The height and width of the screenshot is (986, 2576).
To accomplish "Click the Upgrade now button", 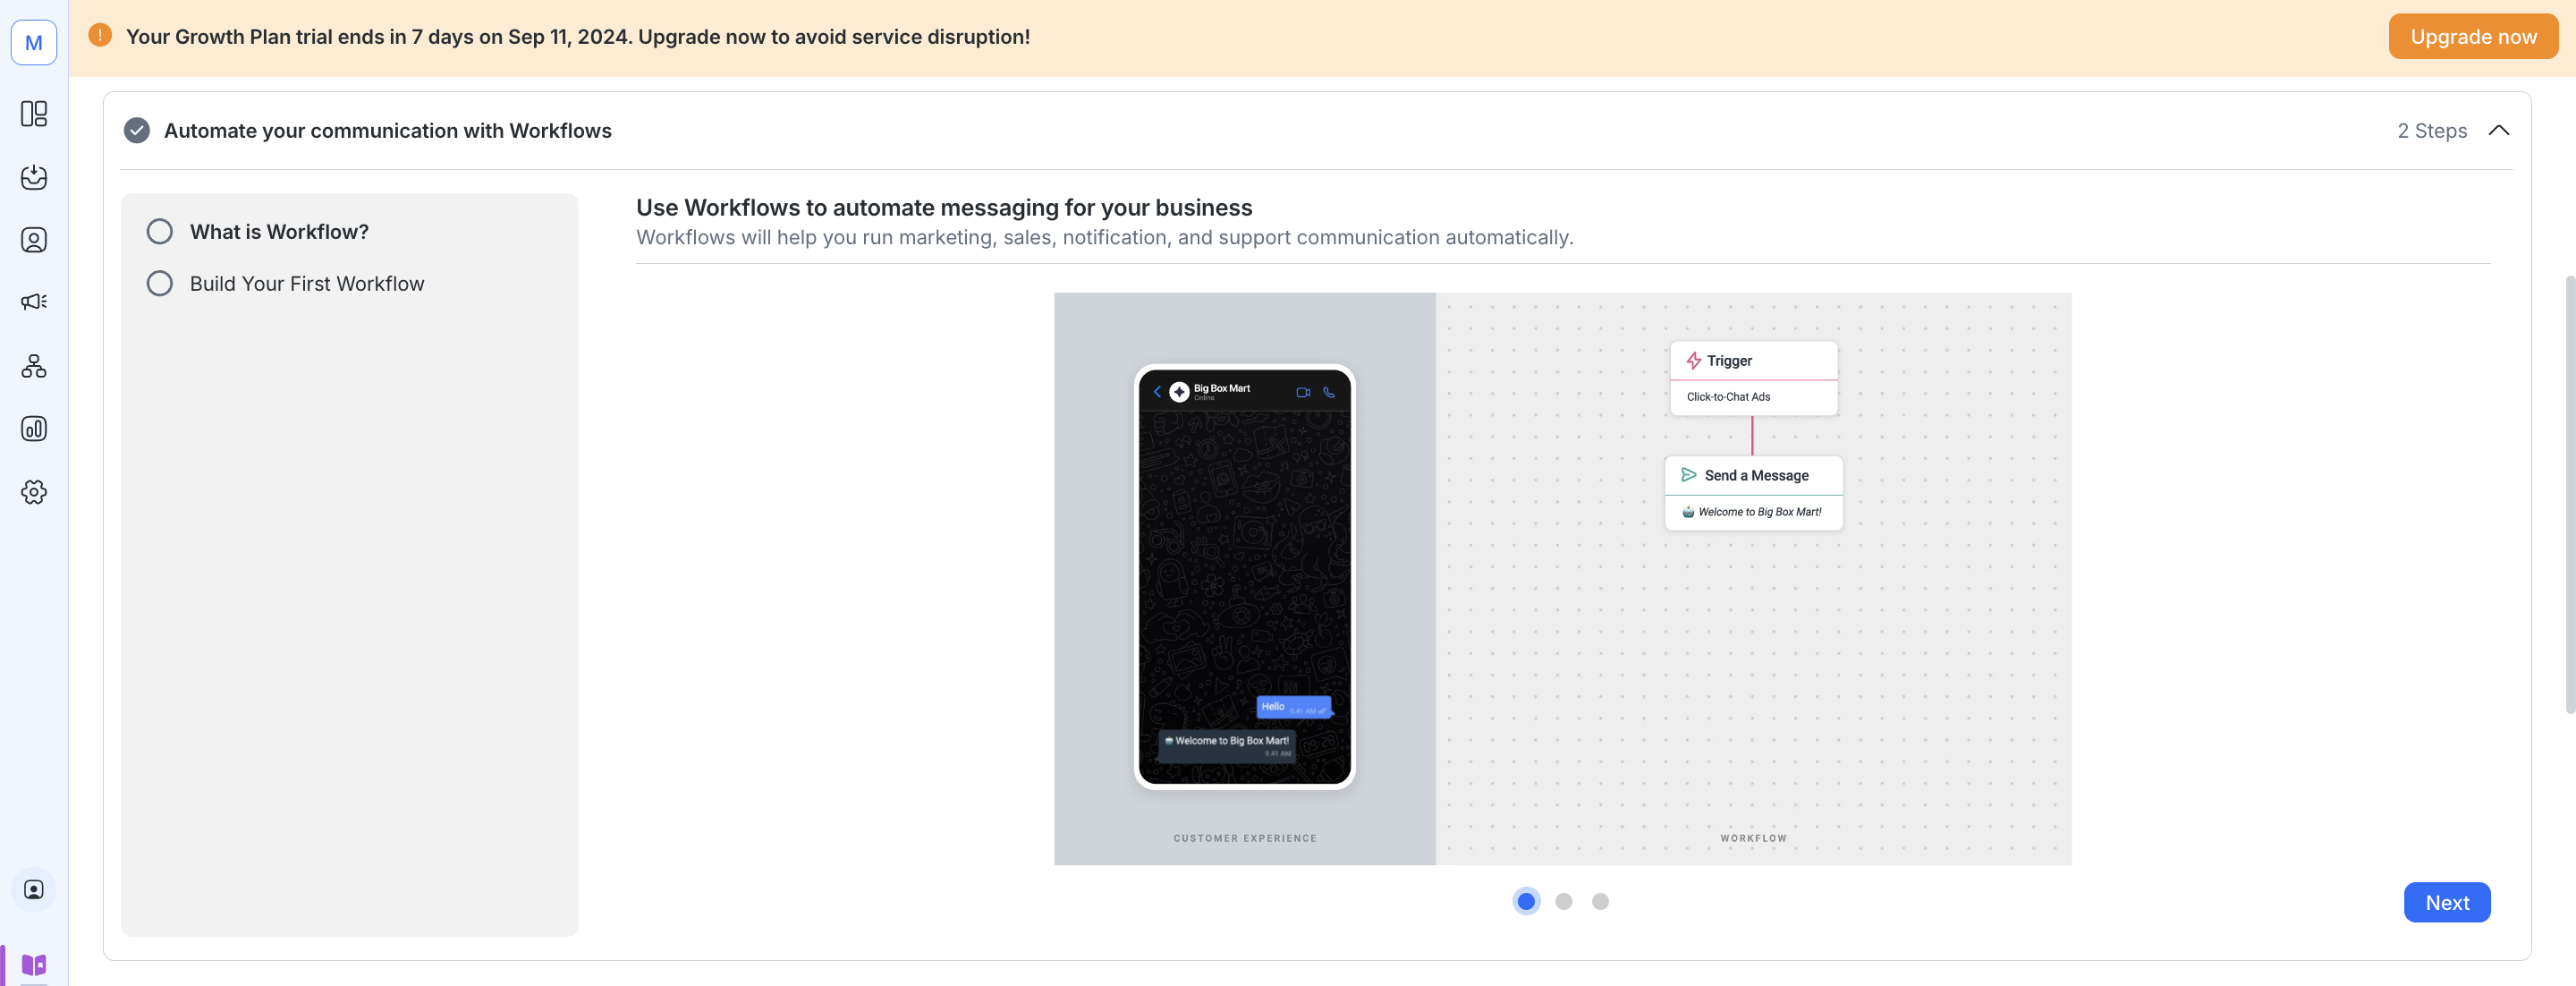I will (x=2472, y=37).
